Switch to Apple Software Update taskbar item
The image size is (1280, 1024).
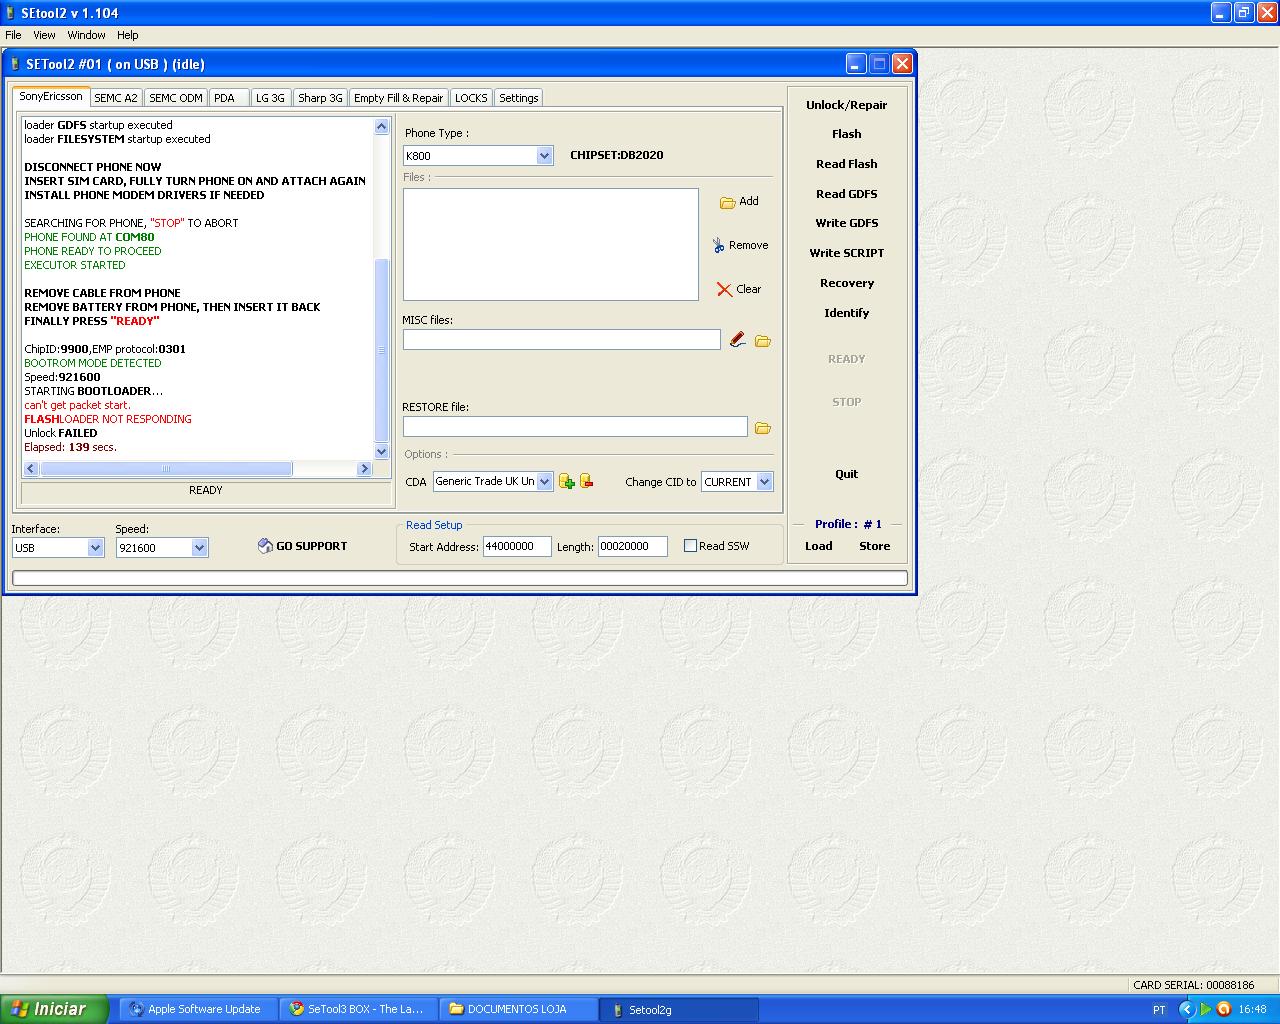pyautogui.click(x=199, y=1009)
